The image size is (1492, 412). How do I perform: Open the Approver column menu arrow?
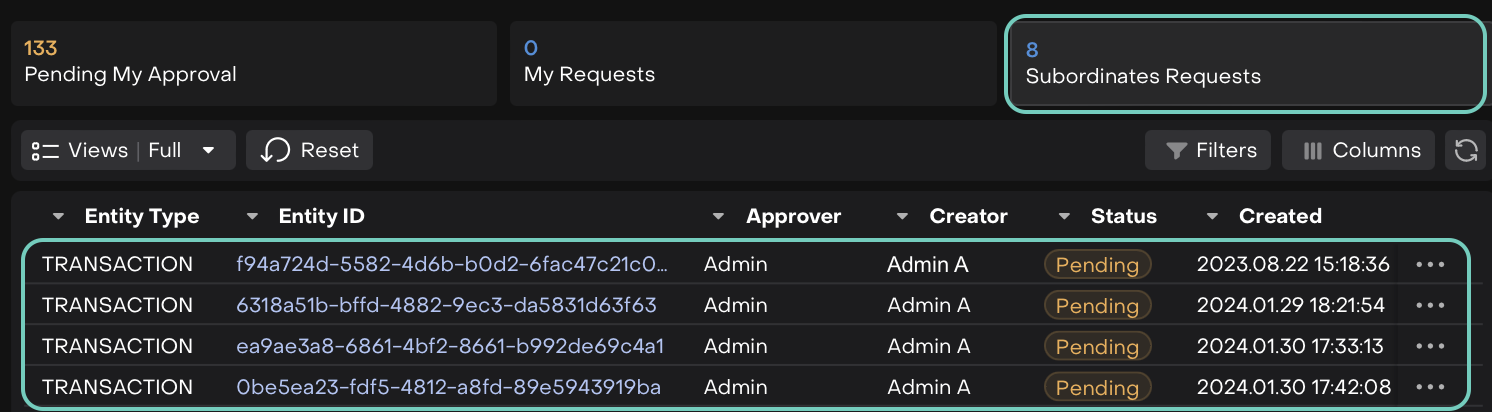[x=719, y=217]
